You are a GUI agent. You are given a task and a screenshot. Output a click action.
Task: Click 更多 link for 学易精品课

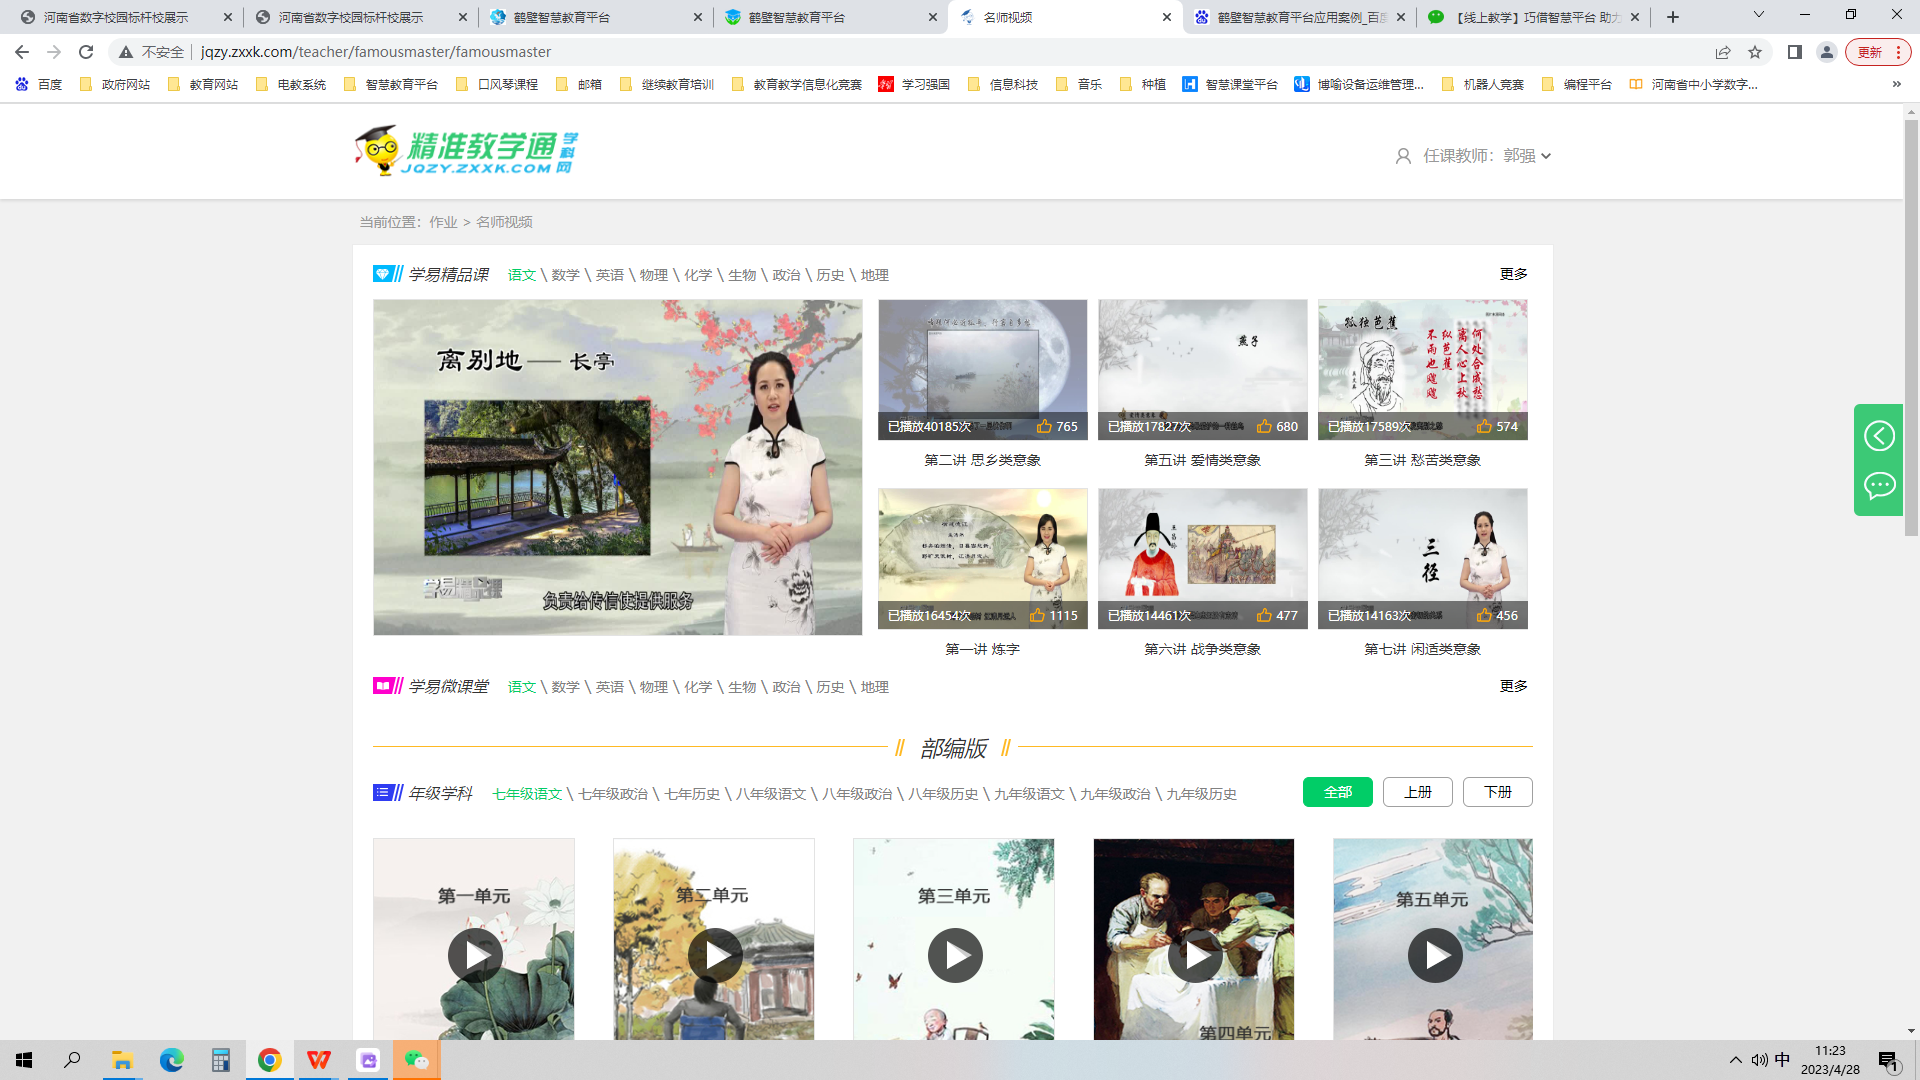tap(1513, 274)
